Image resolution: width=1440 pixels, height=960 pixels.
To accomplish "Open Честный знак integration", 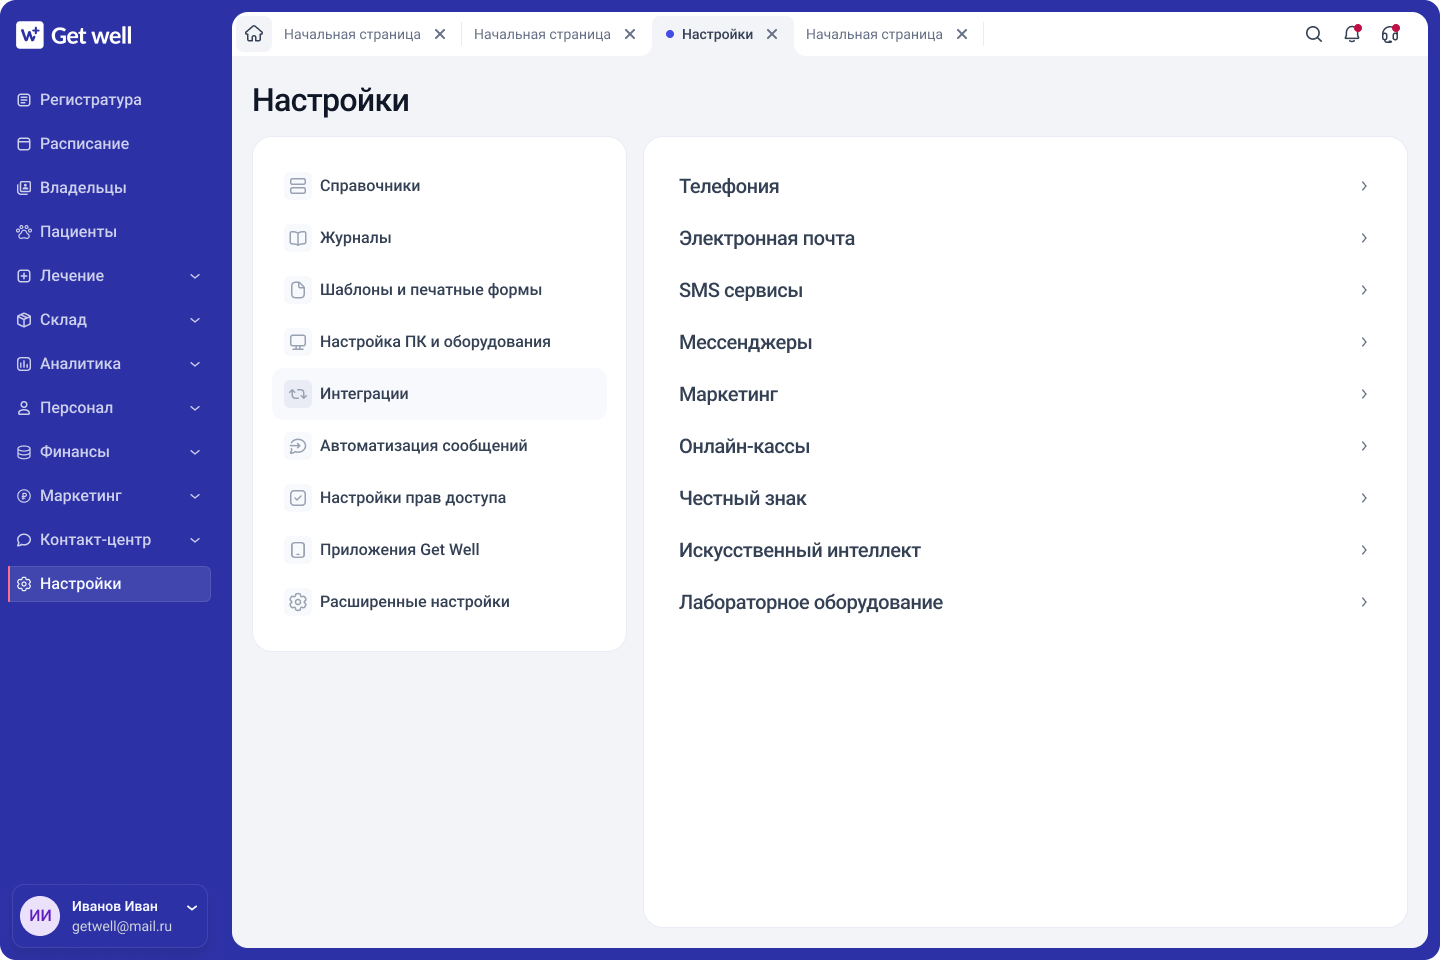I will click(x=1025, y=498).
